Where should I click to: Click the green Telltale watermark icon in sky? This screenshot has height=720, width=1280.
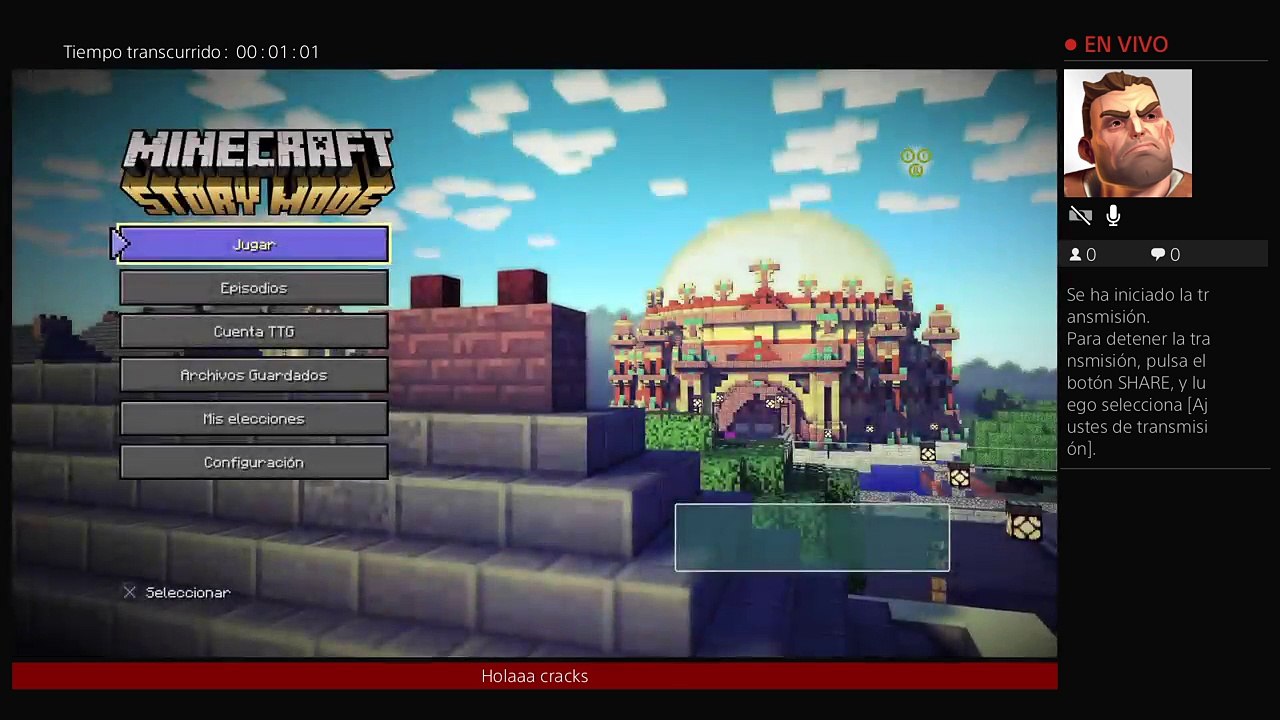coord(915,162)
